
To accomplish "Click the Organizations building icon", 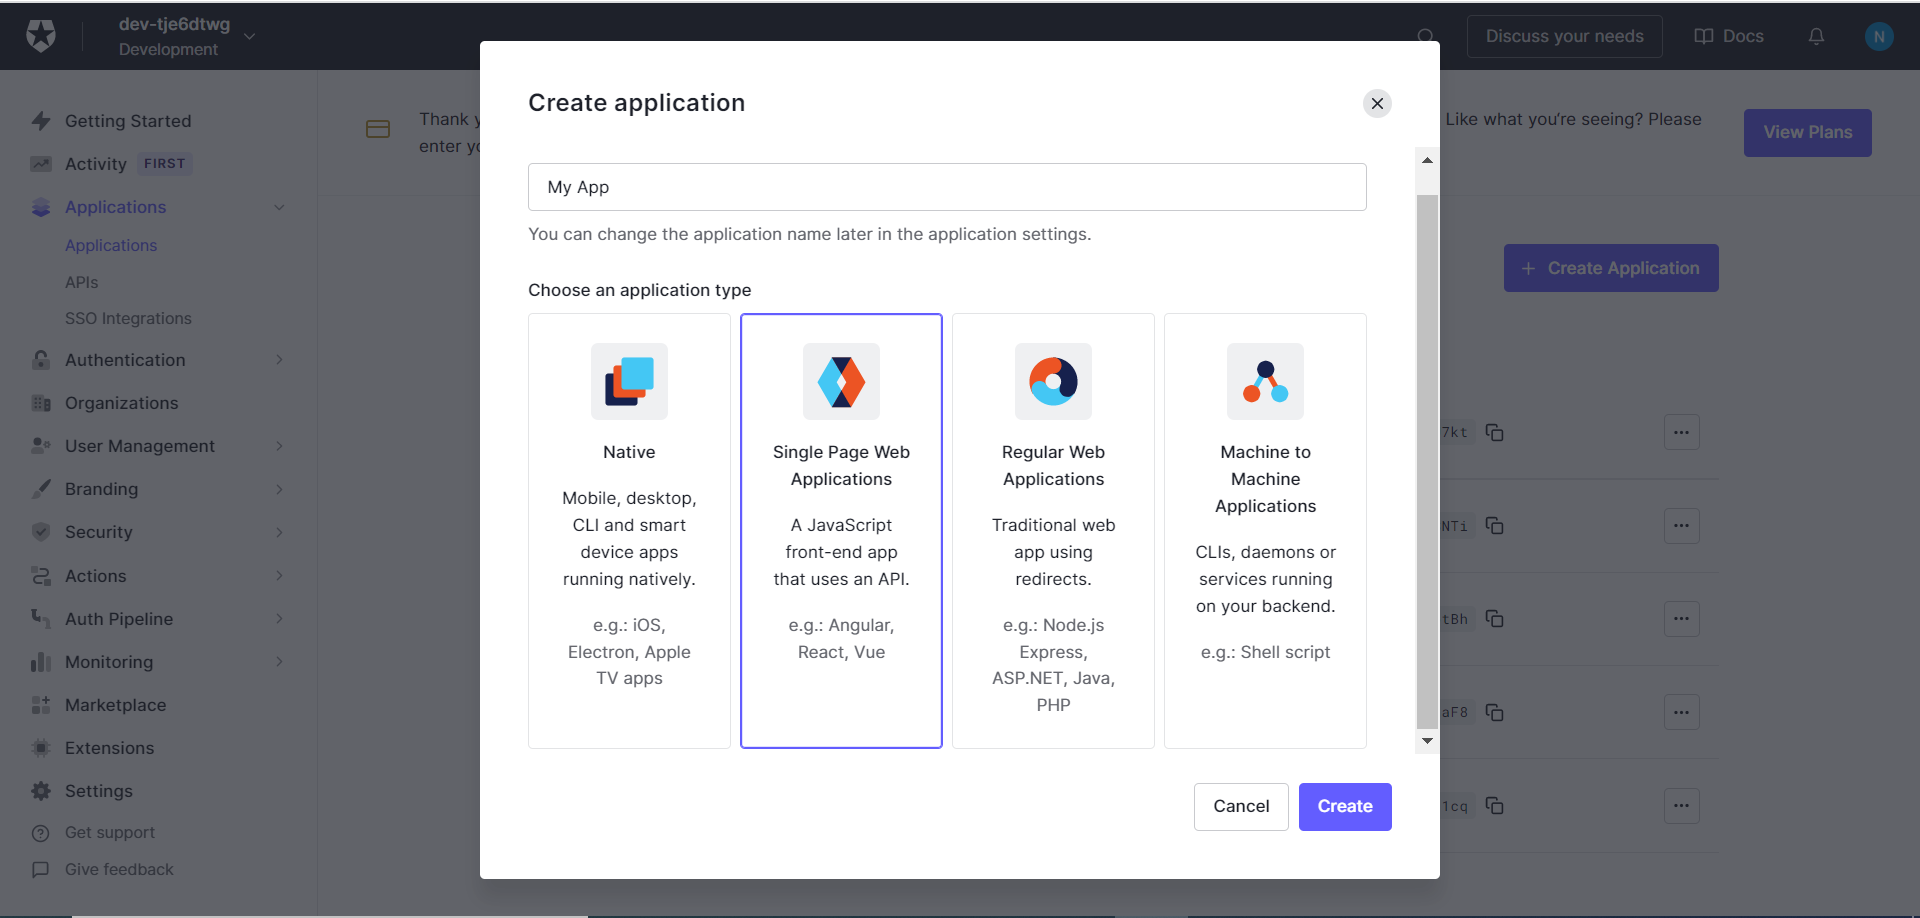I will (41, 403).
